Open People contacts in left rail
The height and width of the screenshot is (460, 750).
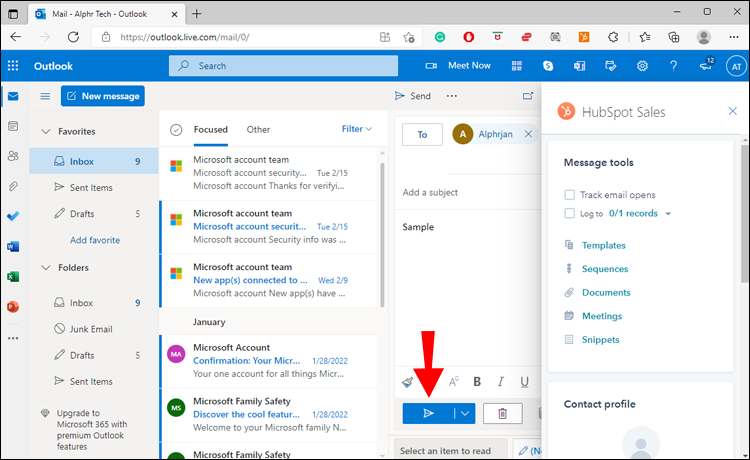(13, 156)
